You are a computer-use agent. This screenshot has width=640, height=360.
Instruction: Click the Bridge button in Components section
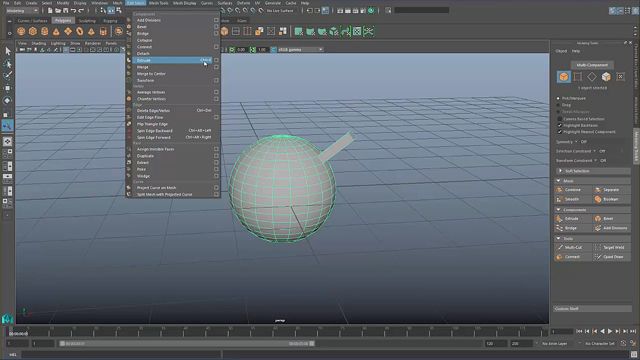click(572, 228)
